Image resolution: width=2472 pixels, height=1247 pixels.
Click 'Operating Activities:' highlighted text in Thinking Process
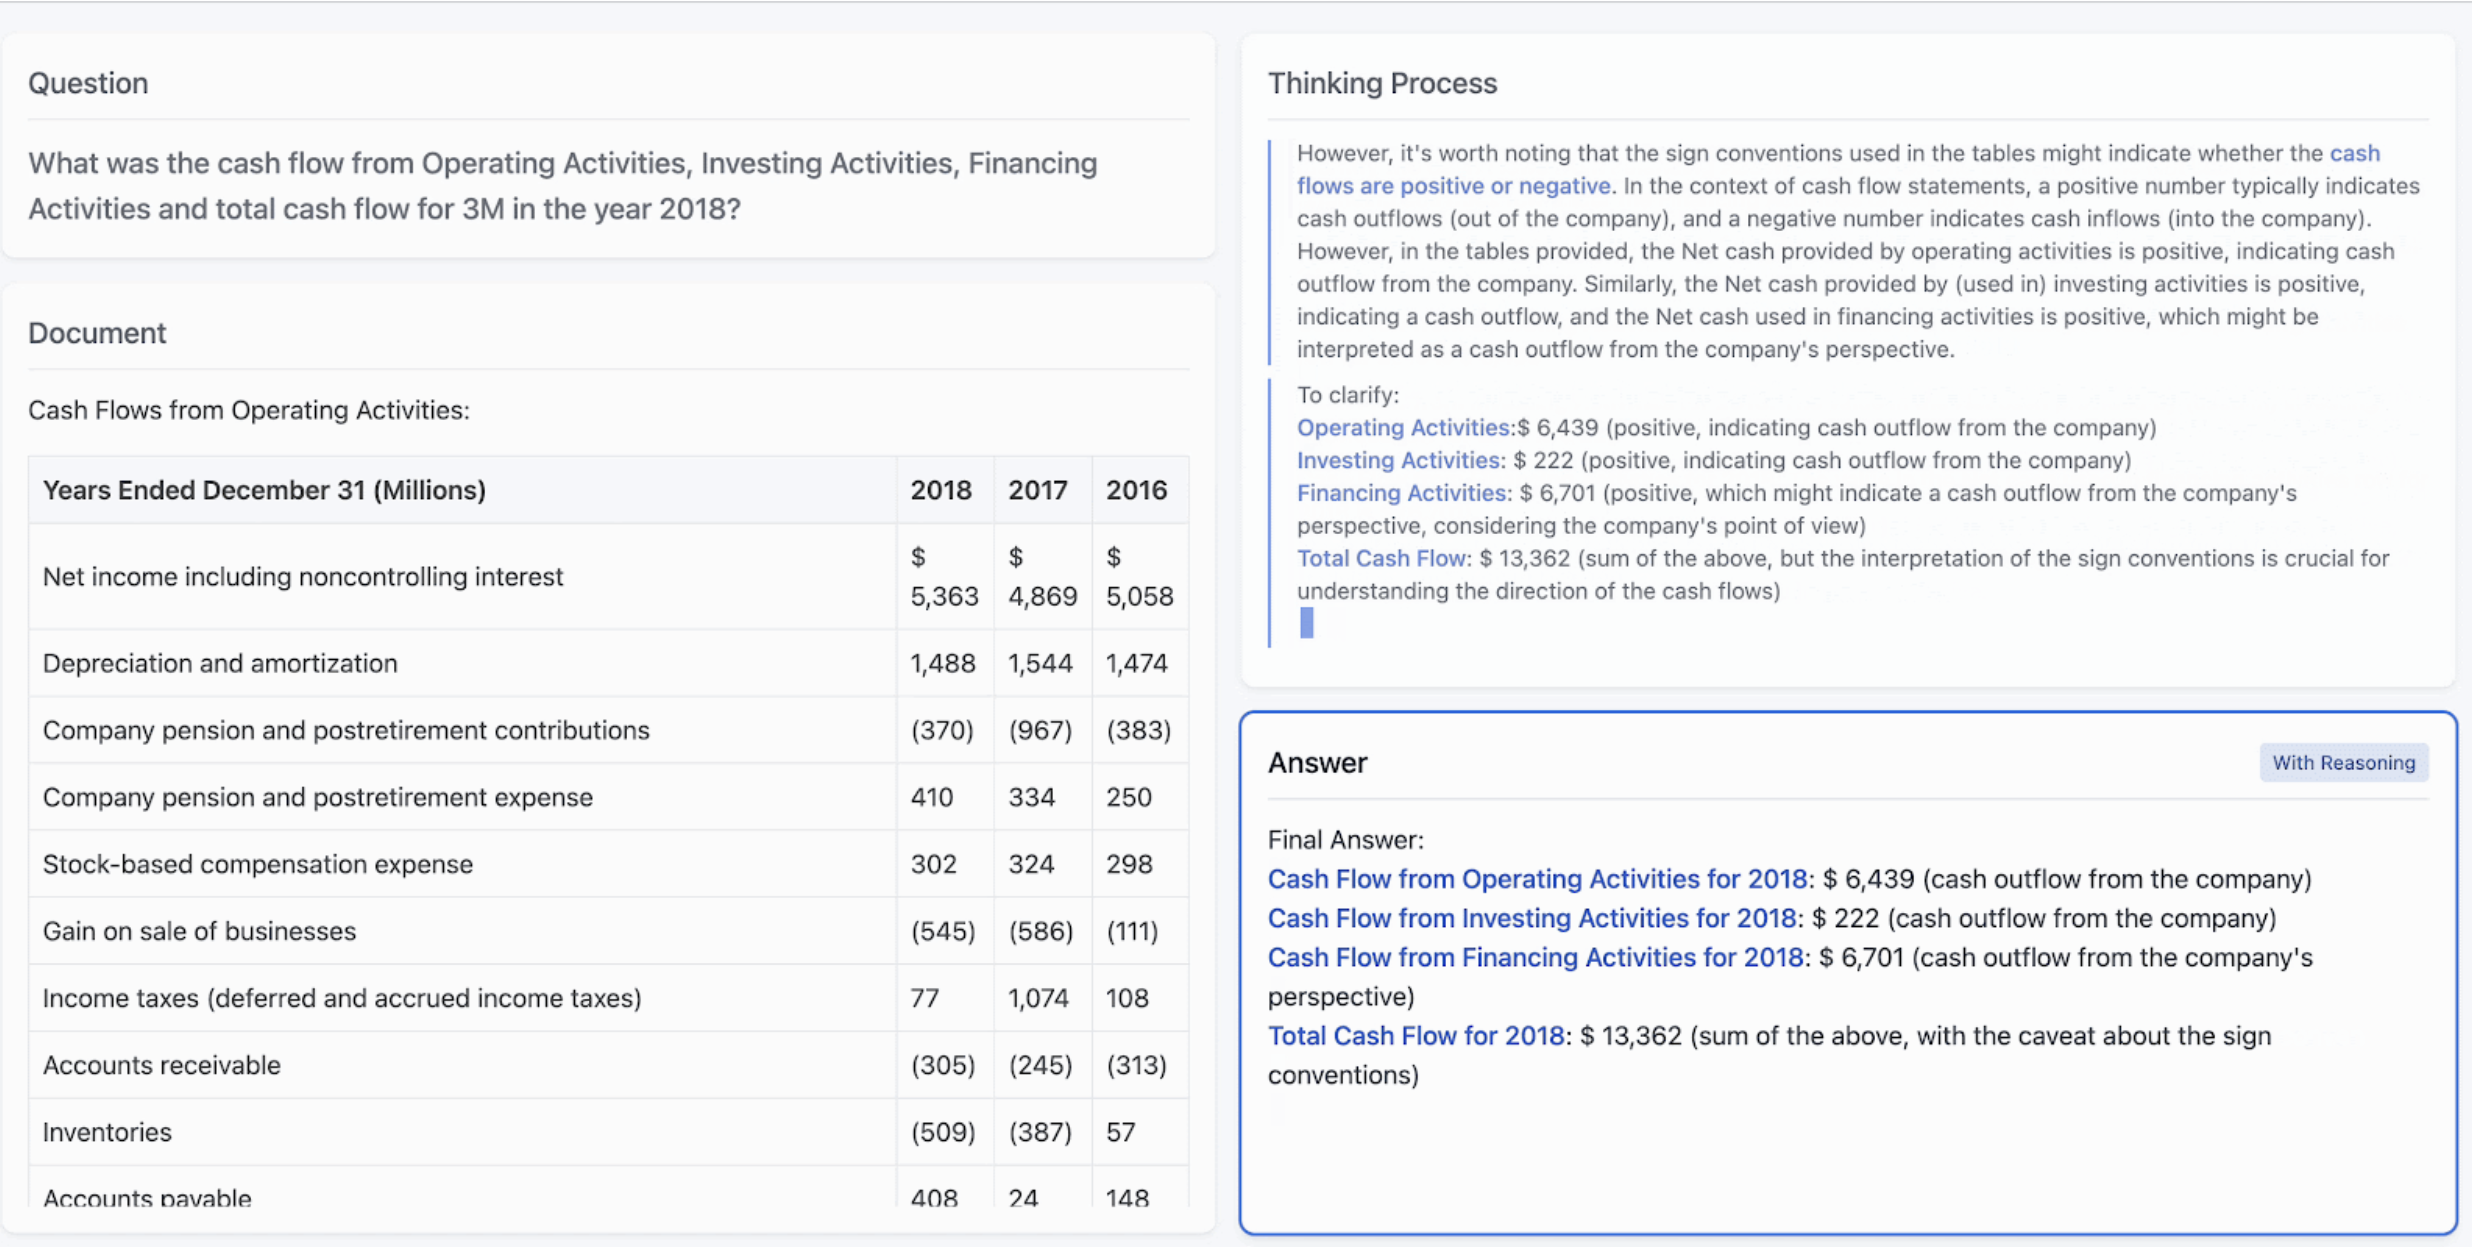(x=1405, y=428)
